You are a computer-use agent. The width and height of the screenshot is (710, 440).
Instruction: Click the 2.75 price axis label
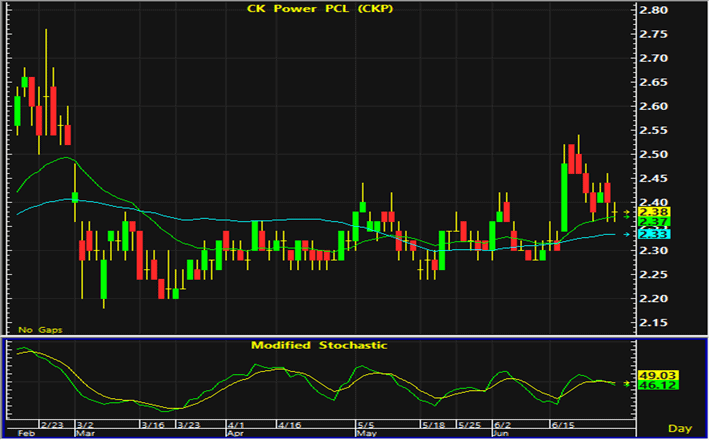click(653, 34)
